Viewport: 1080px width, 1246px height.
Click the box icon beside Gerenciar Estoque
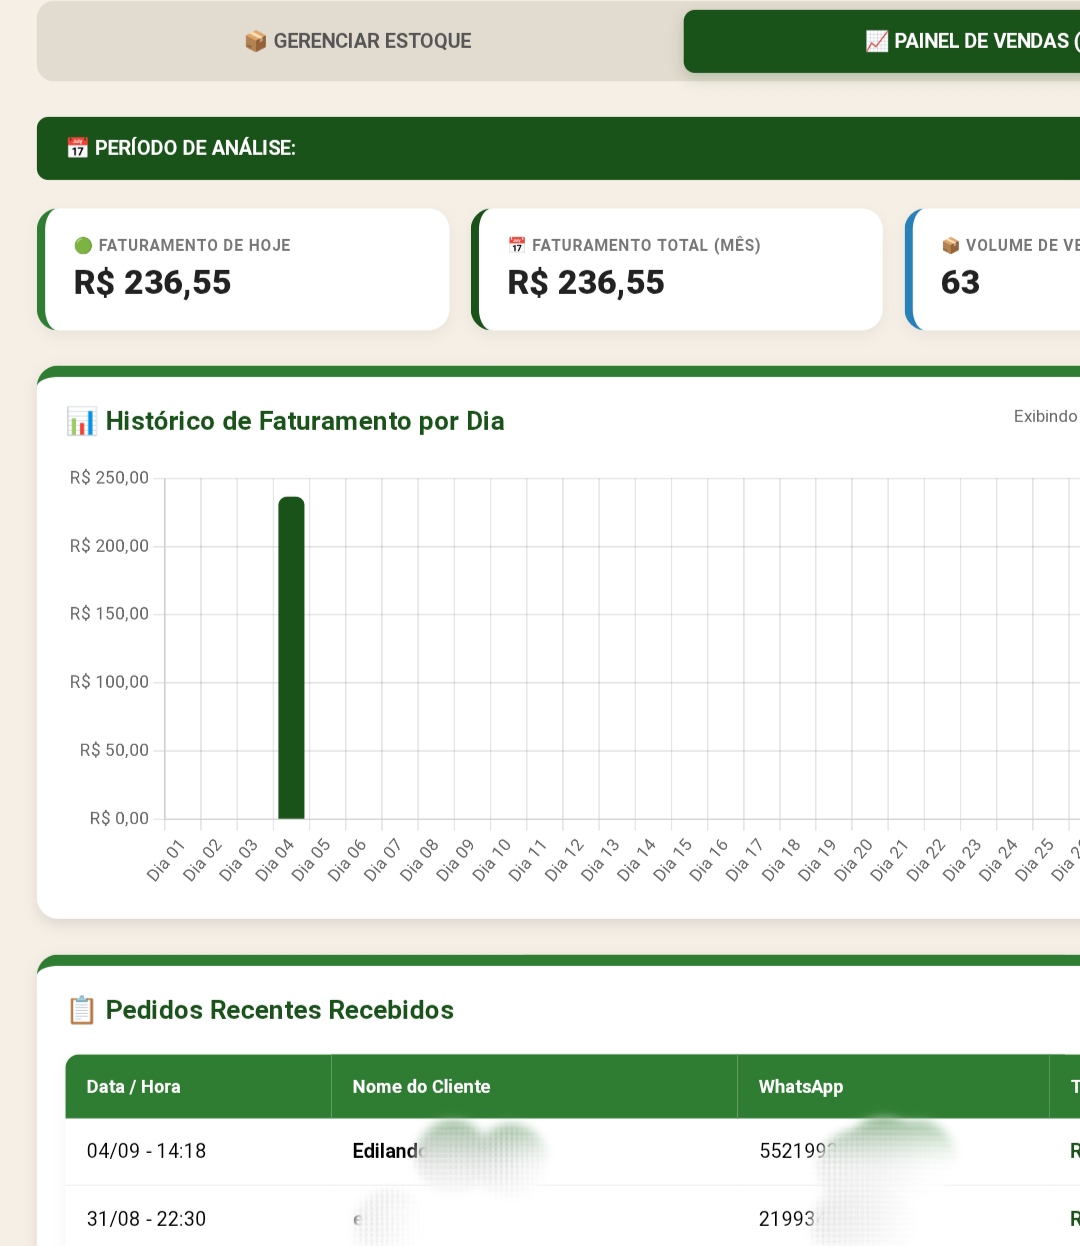pyautogui.click(x=255, y=41)
